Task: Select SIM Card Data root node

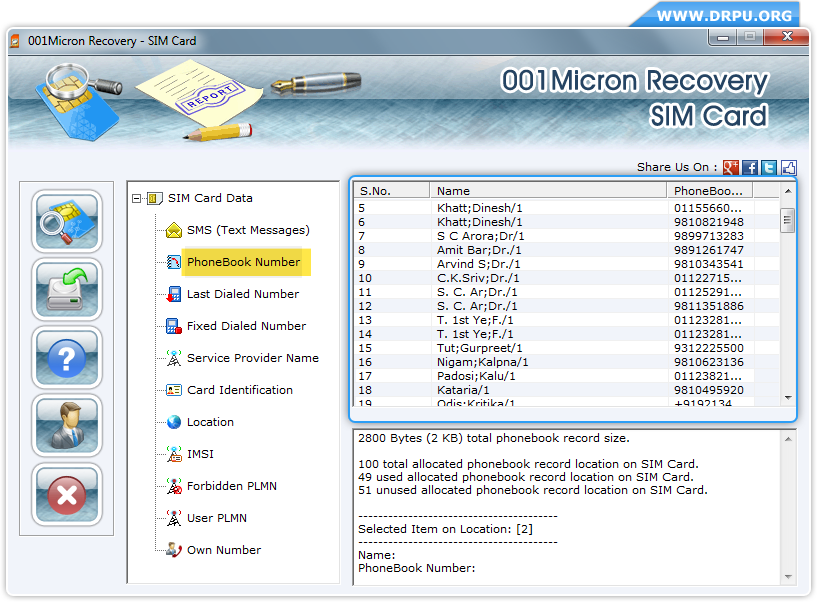Action: click(210, 198)
